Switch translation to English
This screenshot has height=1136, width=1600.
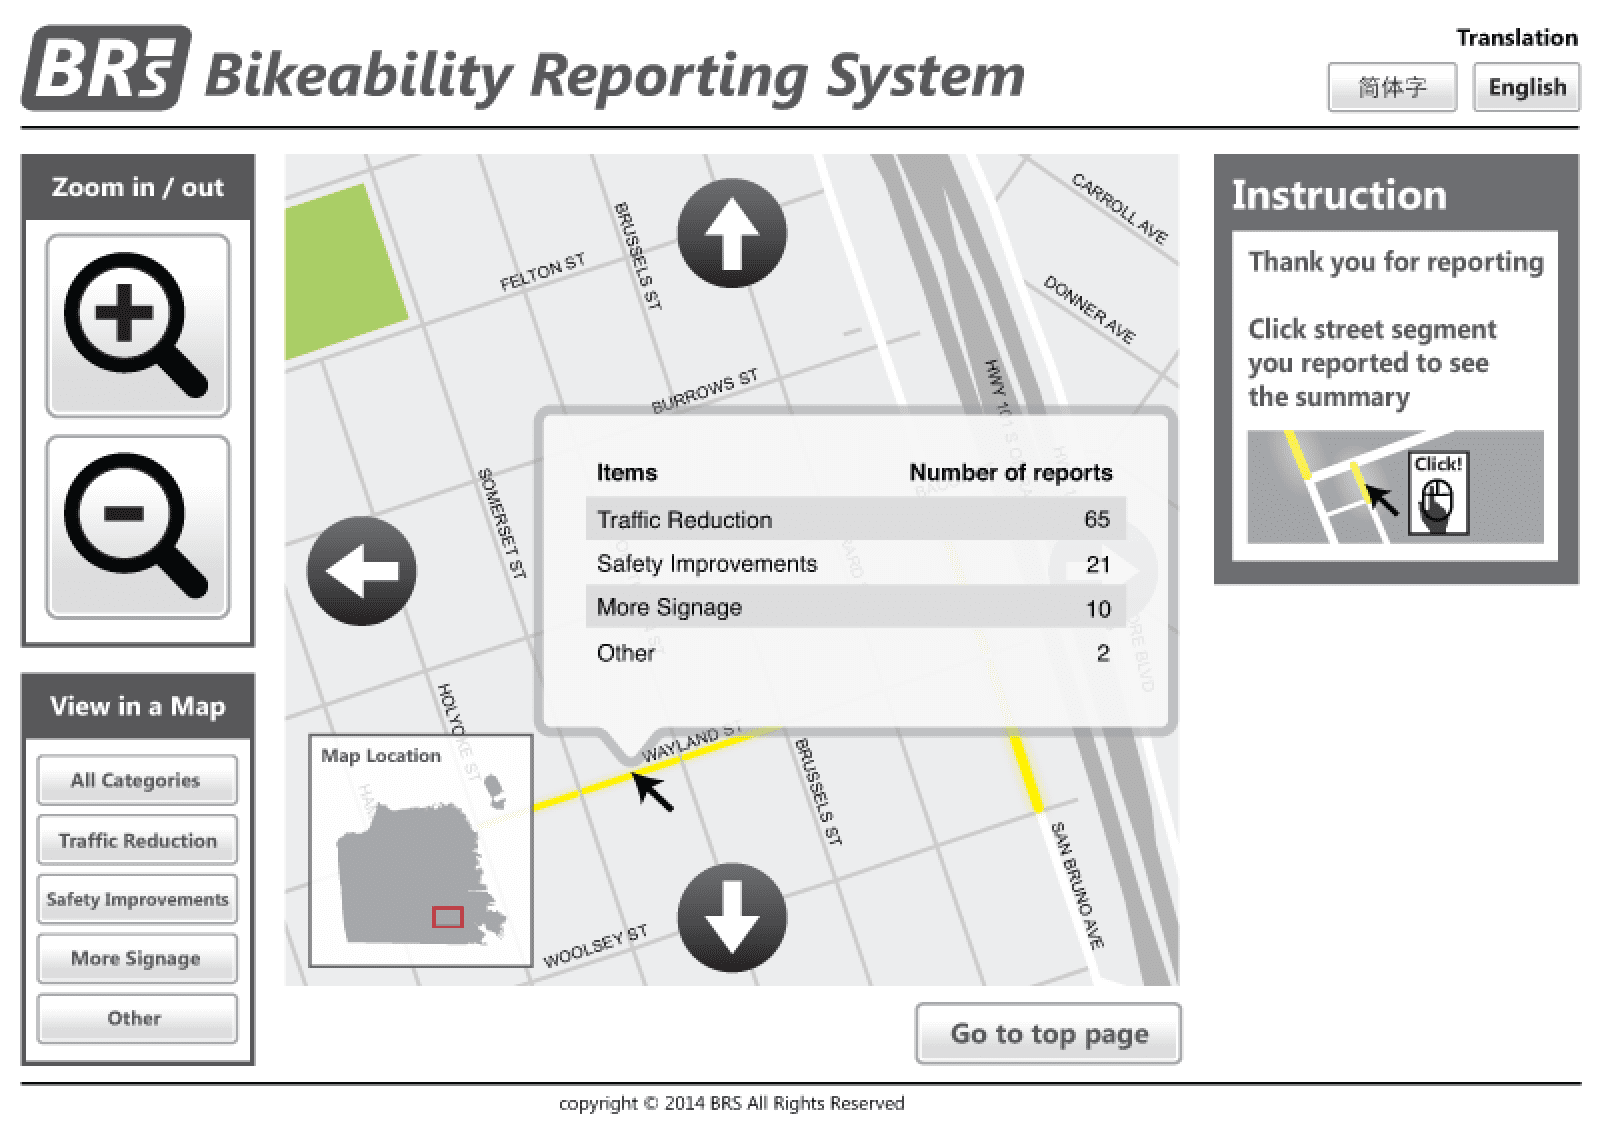tap(1527, 88)
